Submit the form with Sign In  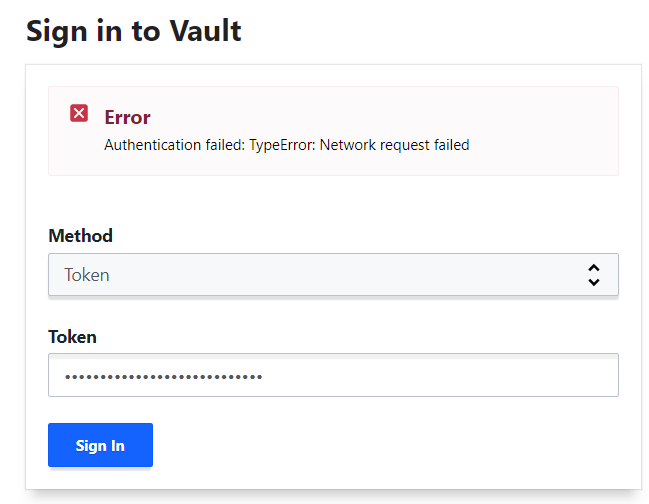click(x=100, y=445)
